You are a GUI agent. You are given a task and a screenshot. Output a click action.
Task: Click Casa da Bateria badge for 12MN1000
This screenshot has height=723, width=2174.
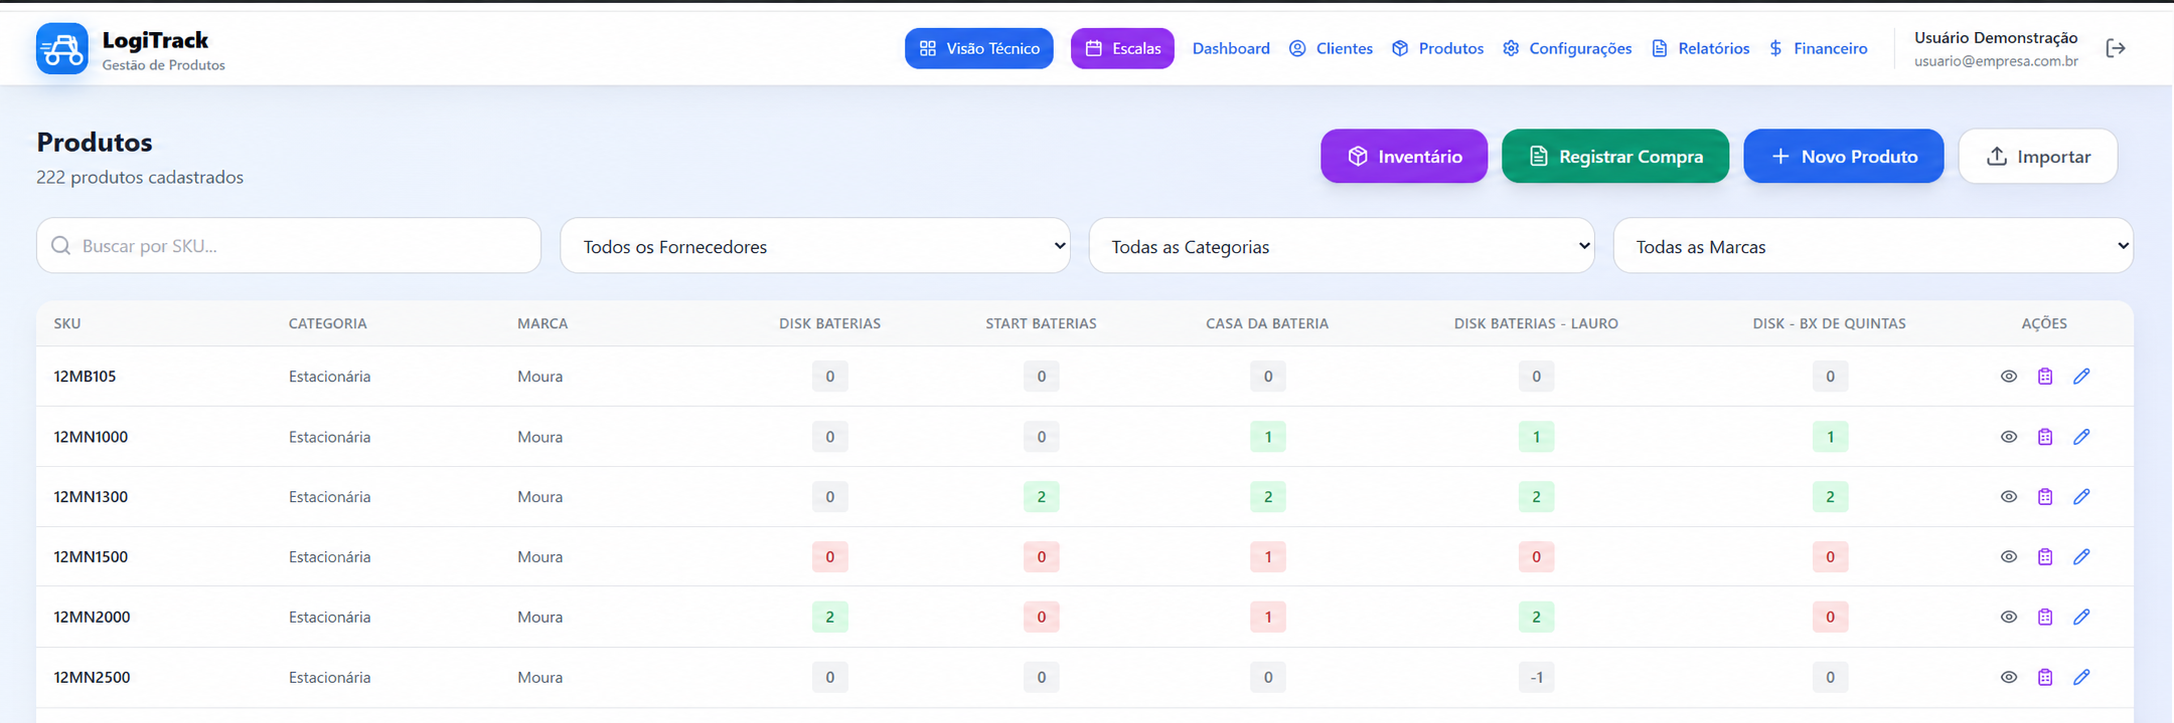click(1268, 437)
